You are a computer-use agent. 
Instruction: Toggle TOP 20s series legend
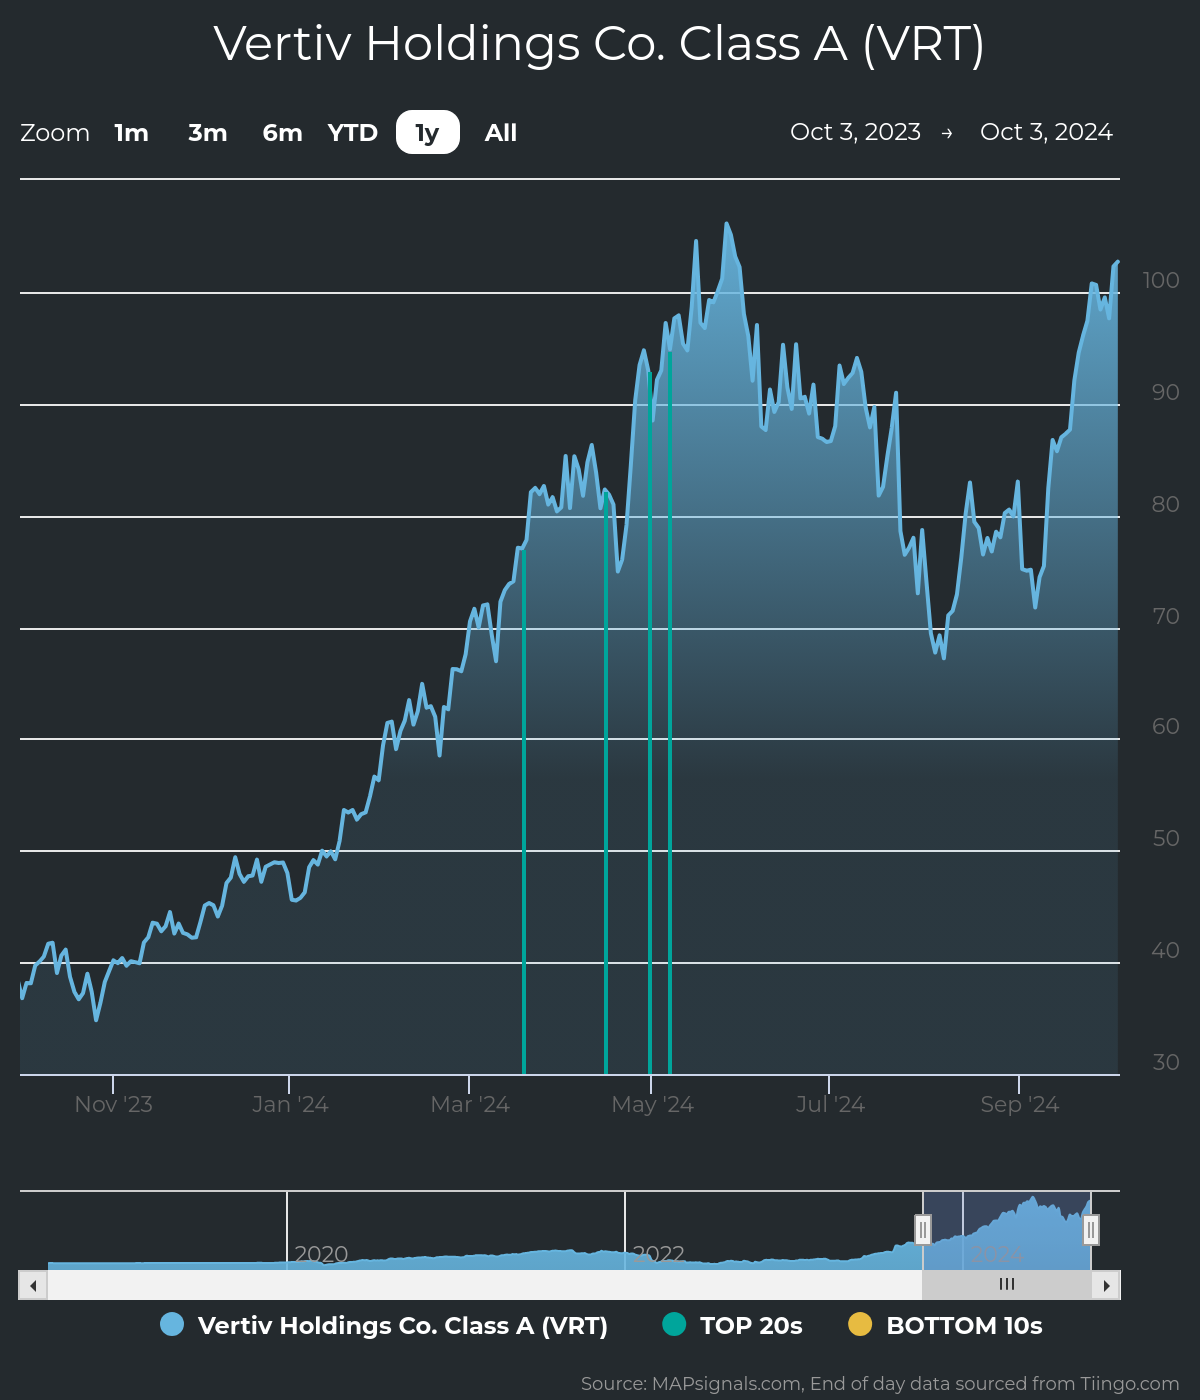pyautogui.click(x=732, y=1325)
